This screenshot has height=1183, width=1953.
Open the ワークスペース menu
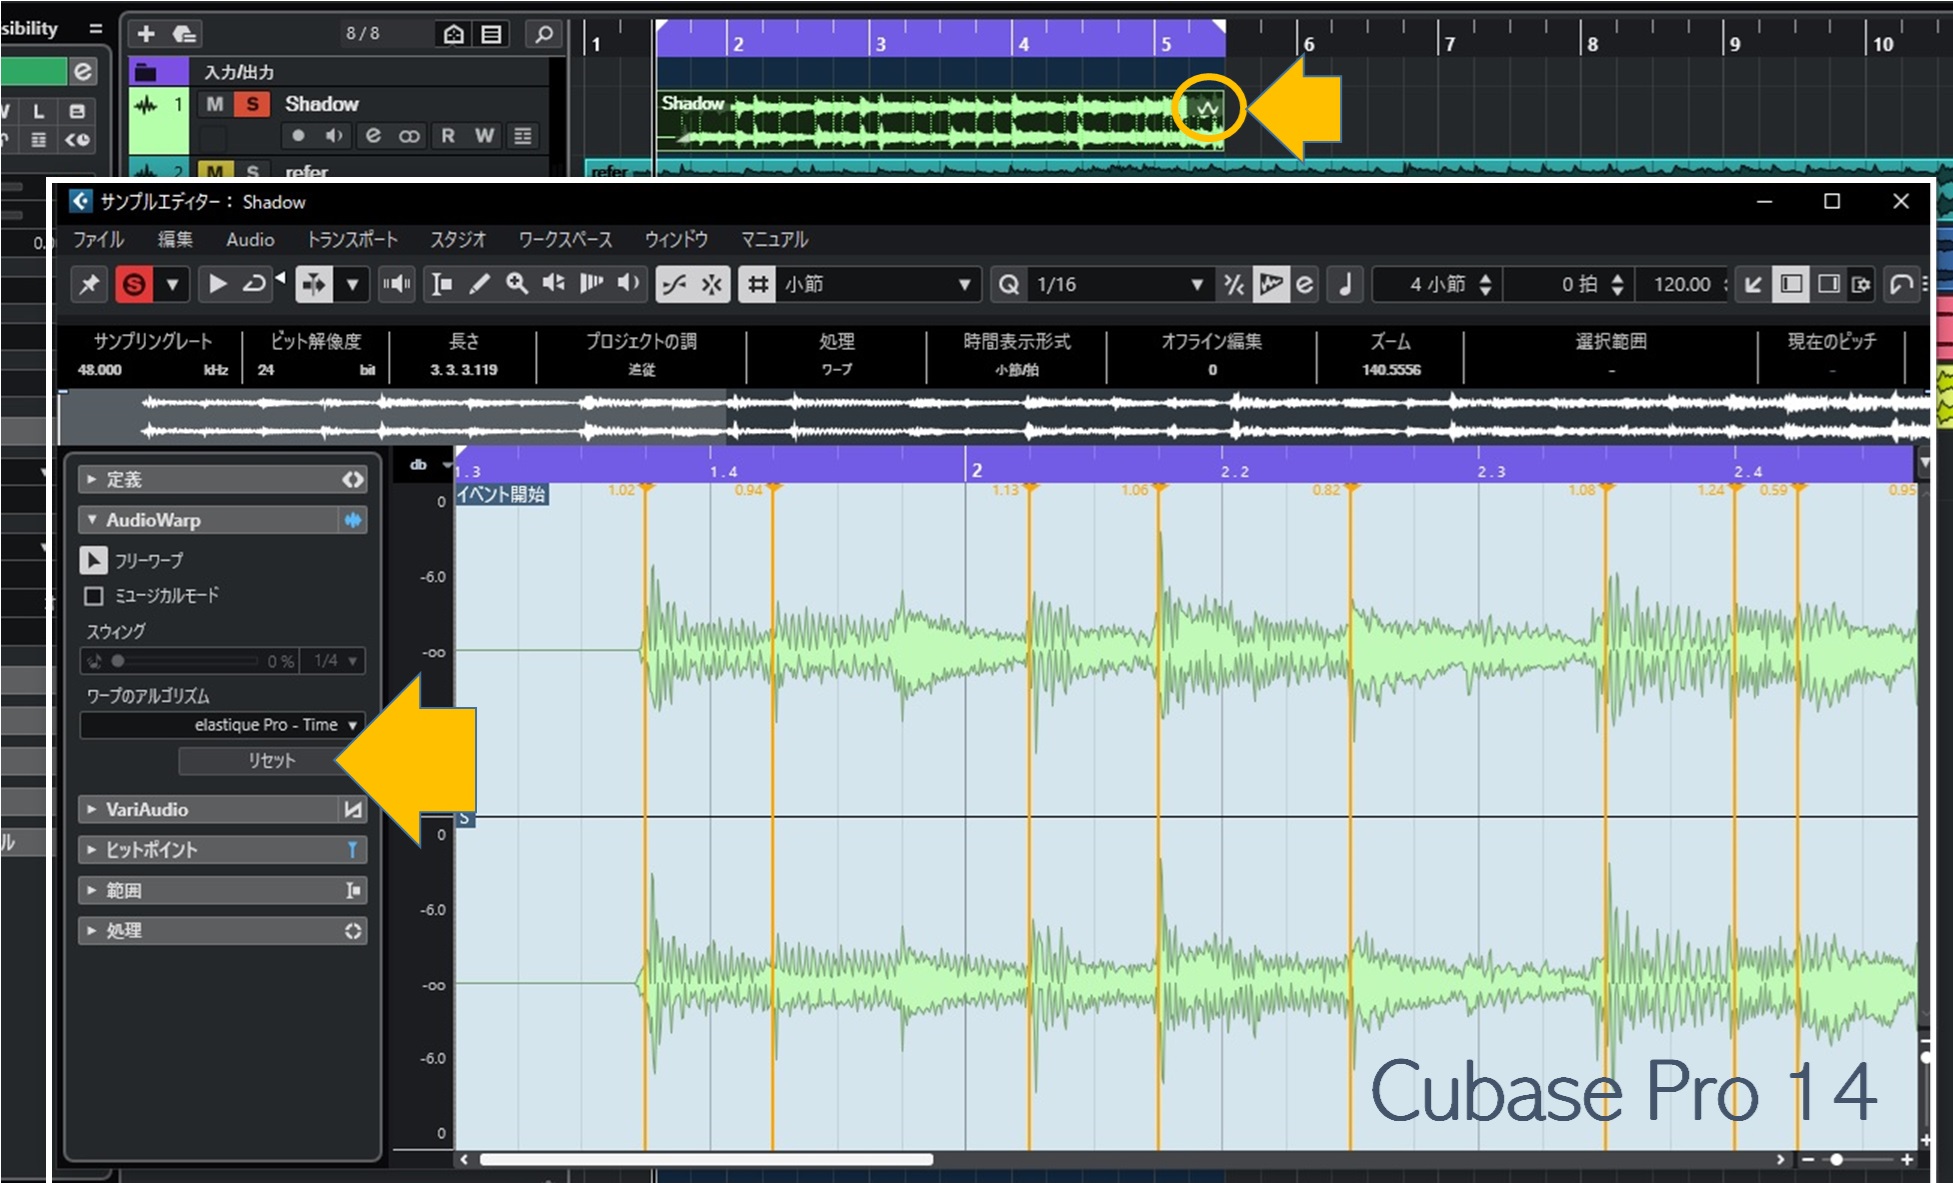click(x=565, y=240)
